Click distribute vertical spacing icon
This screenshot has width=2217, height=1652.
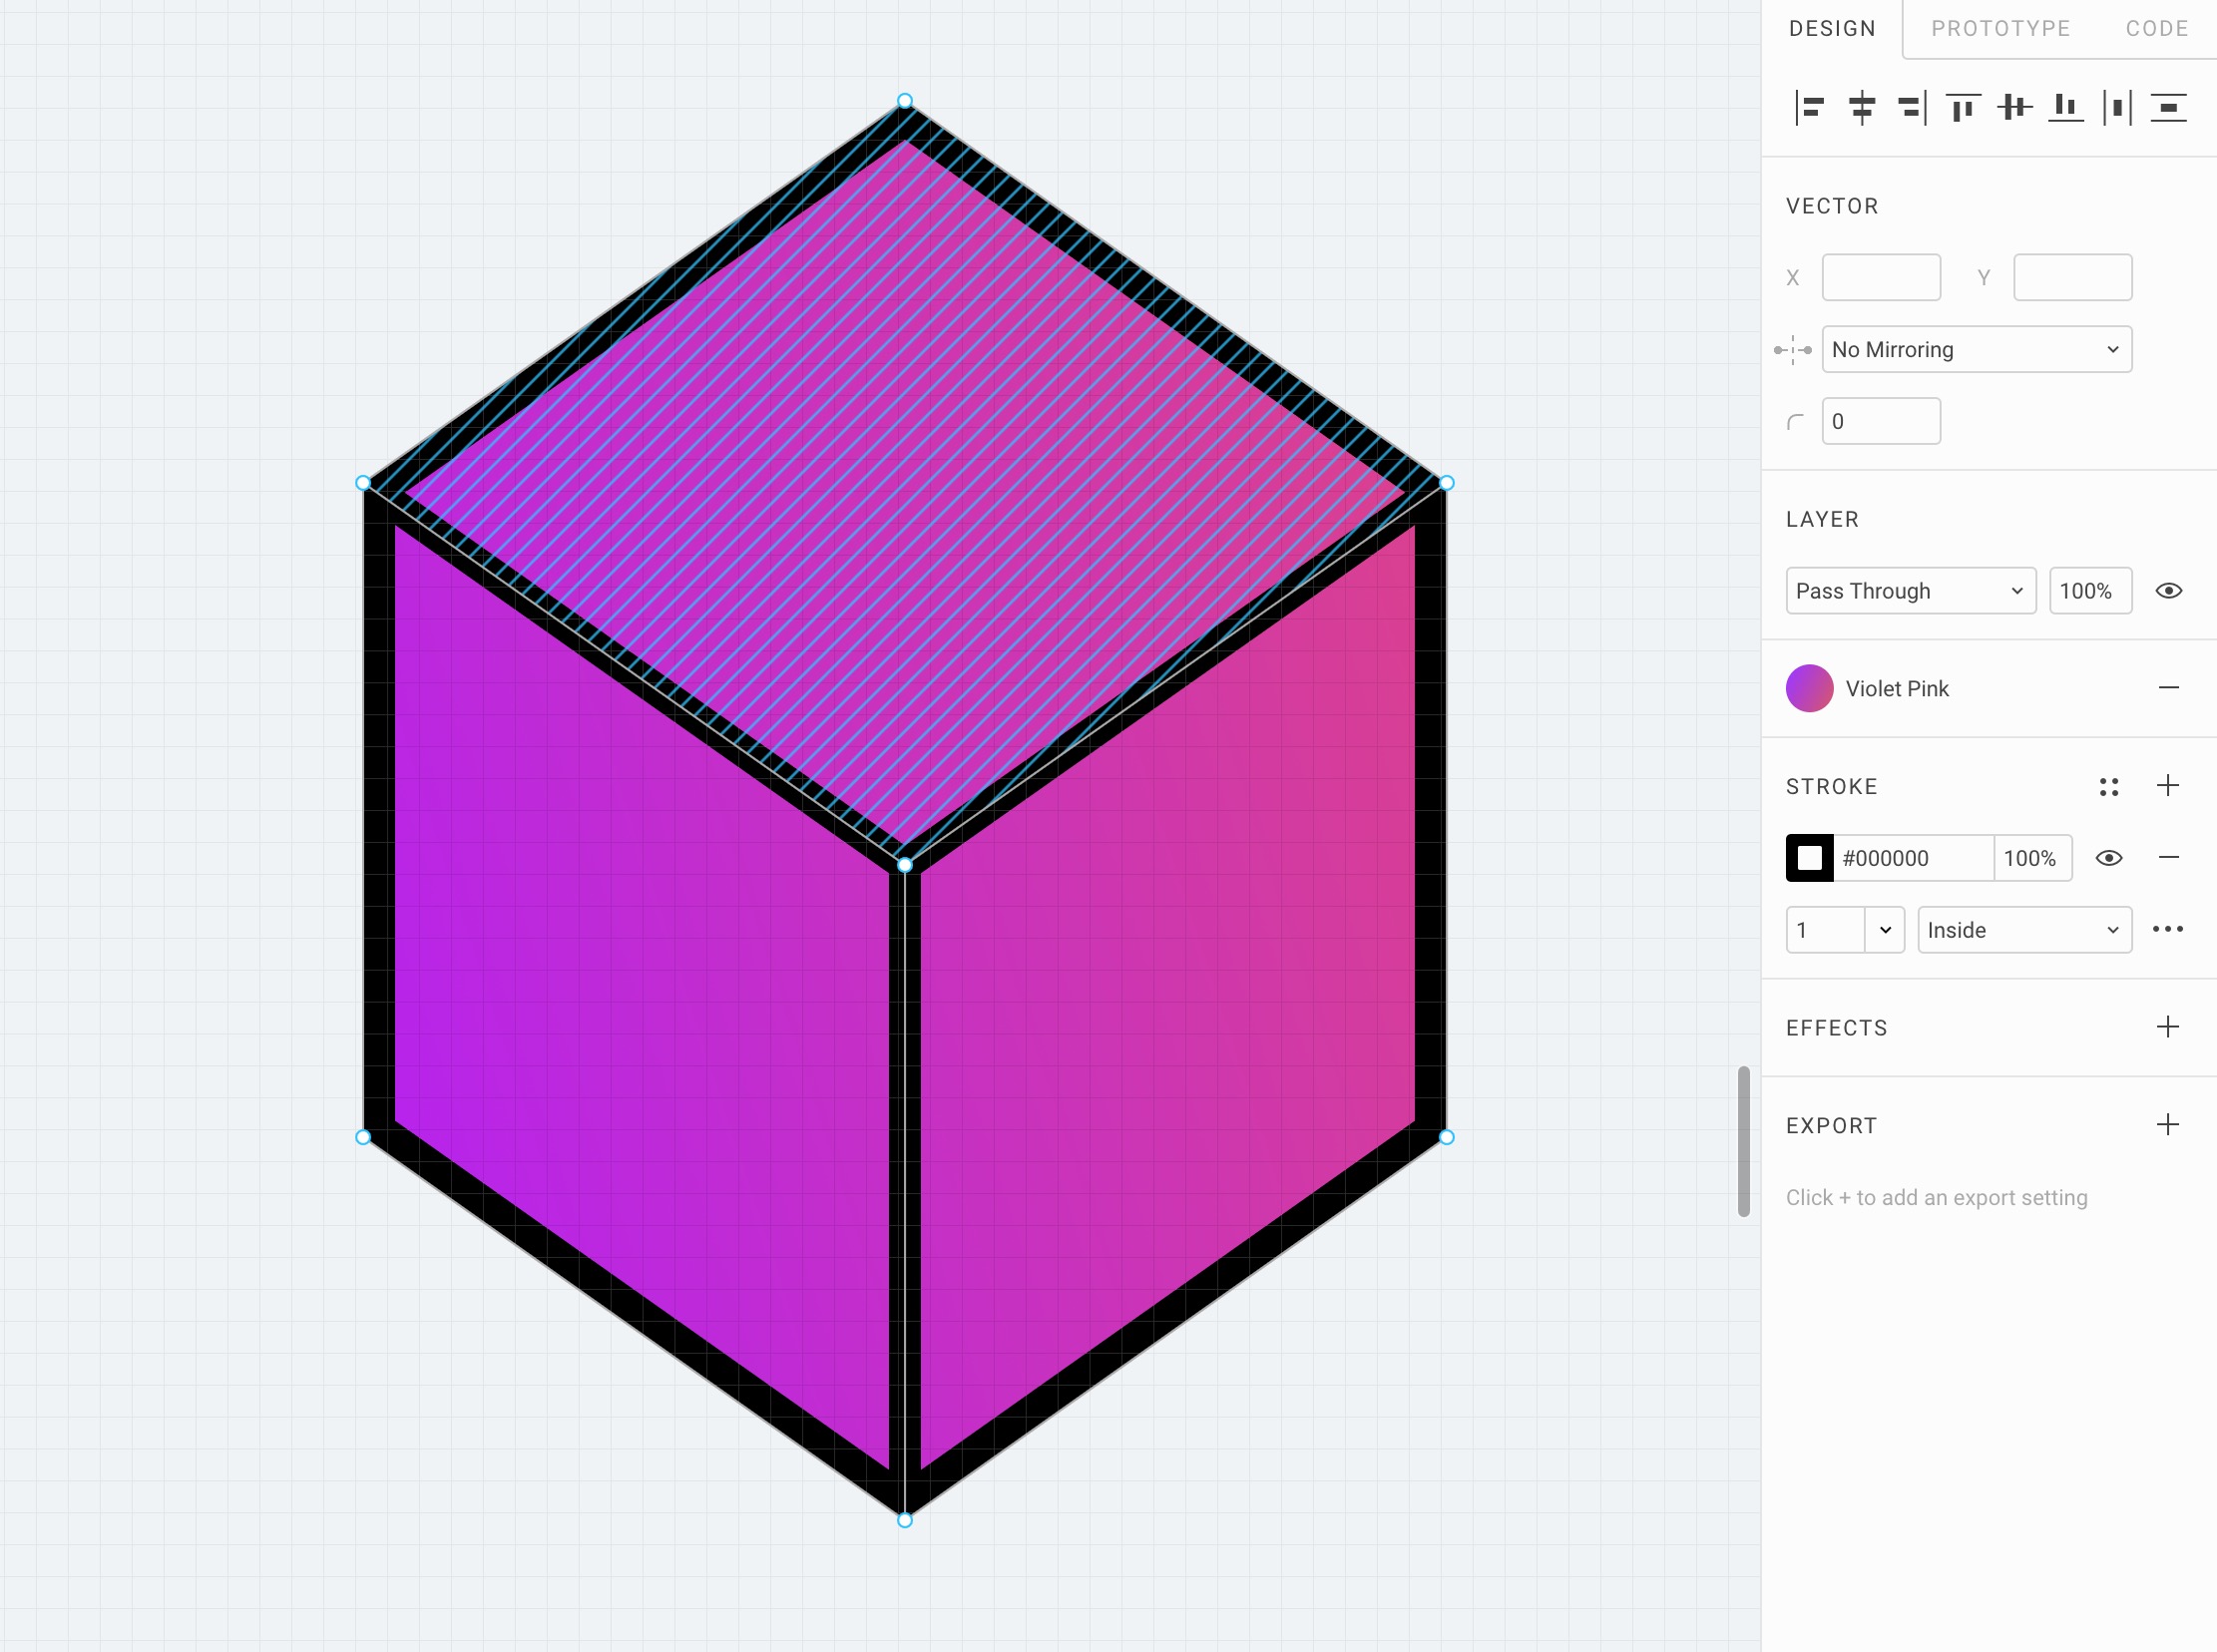2168,107
